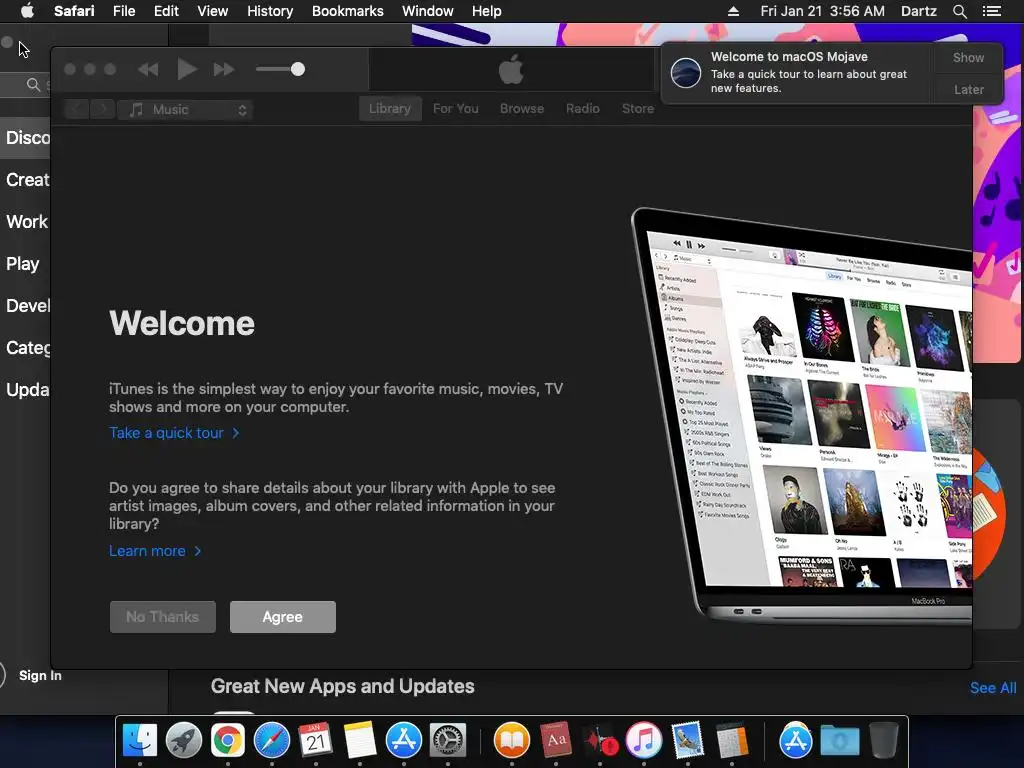
Task: Adjust the iTunes volume slider
Action: pyautogui.click(x=281, y=69)
